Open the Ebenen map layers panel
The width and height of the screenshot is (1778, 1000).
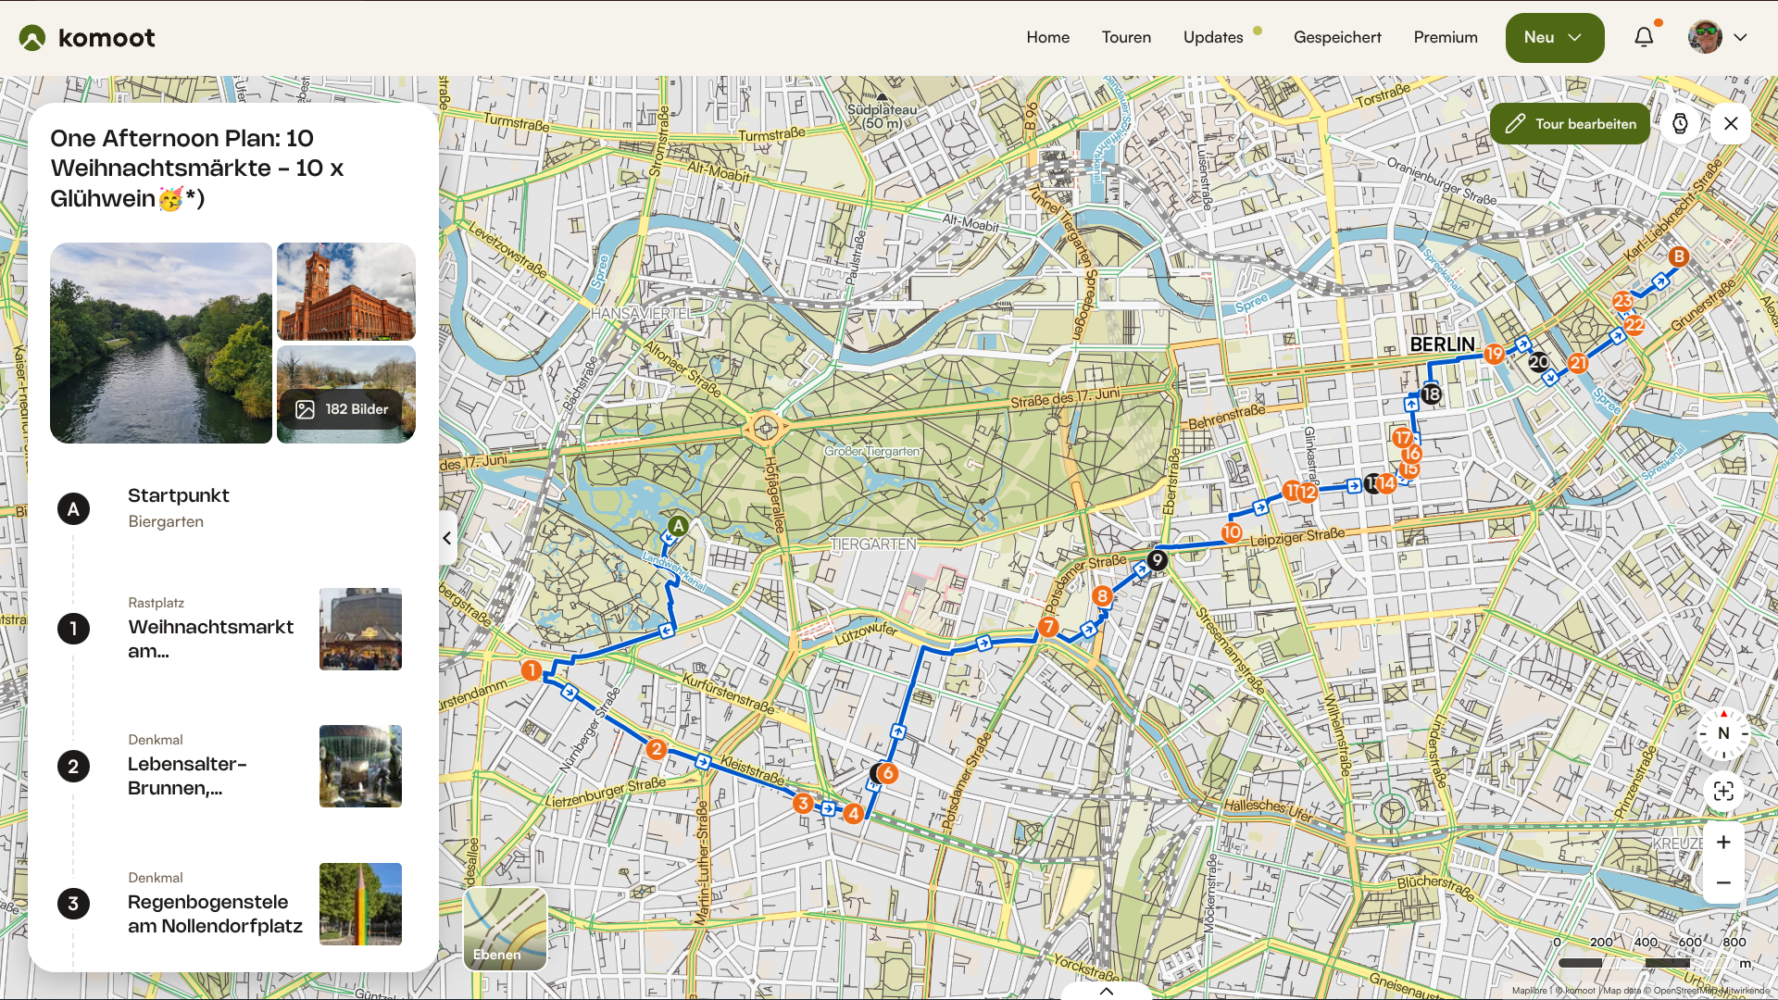pos(504,930)
